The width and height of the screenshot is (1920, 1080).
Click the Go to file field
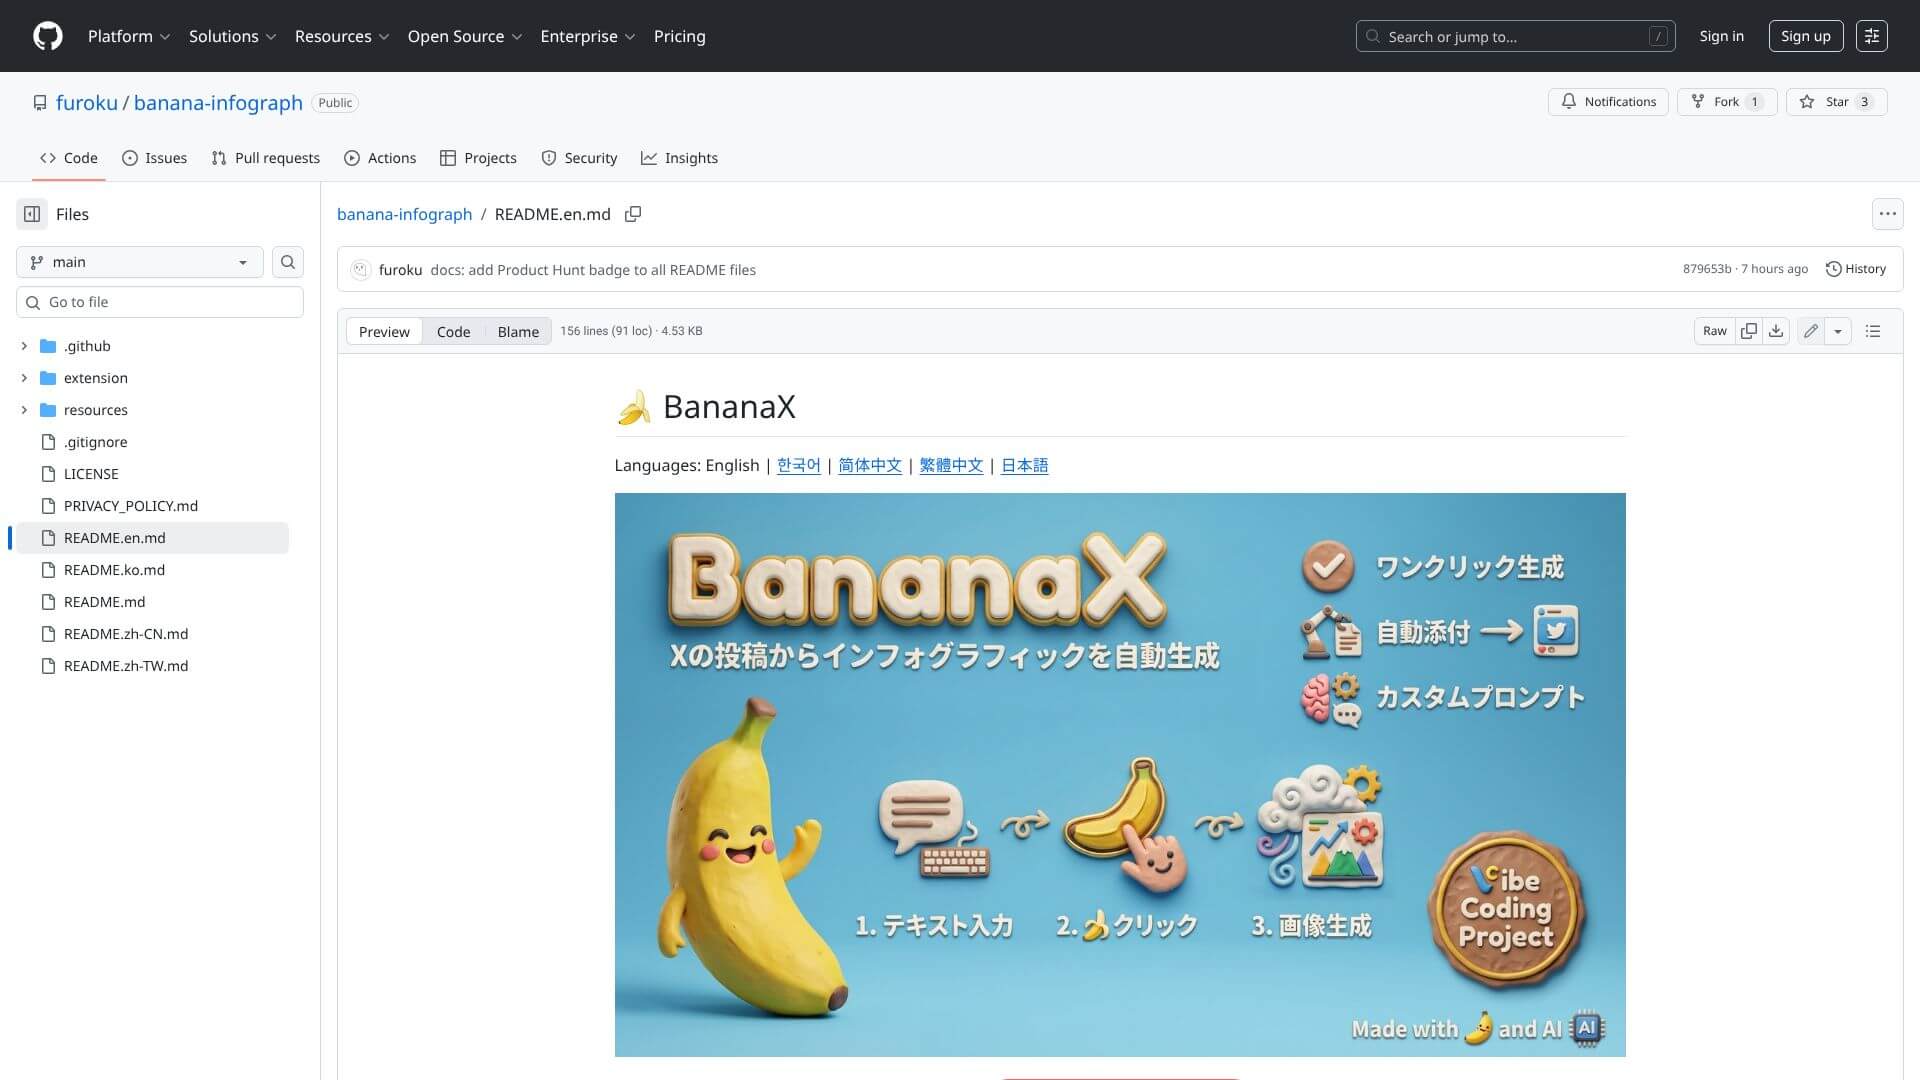point(160,301)
